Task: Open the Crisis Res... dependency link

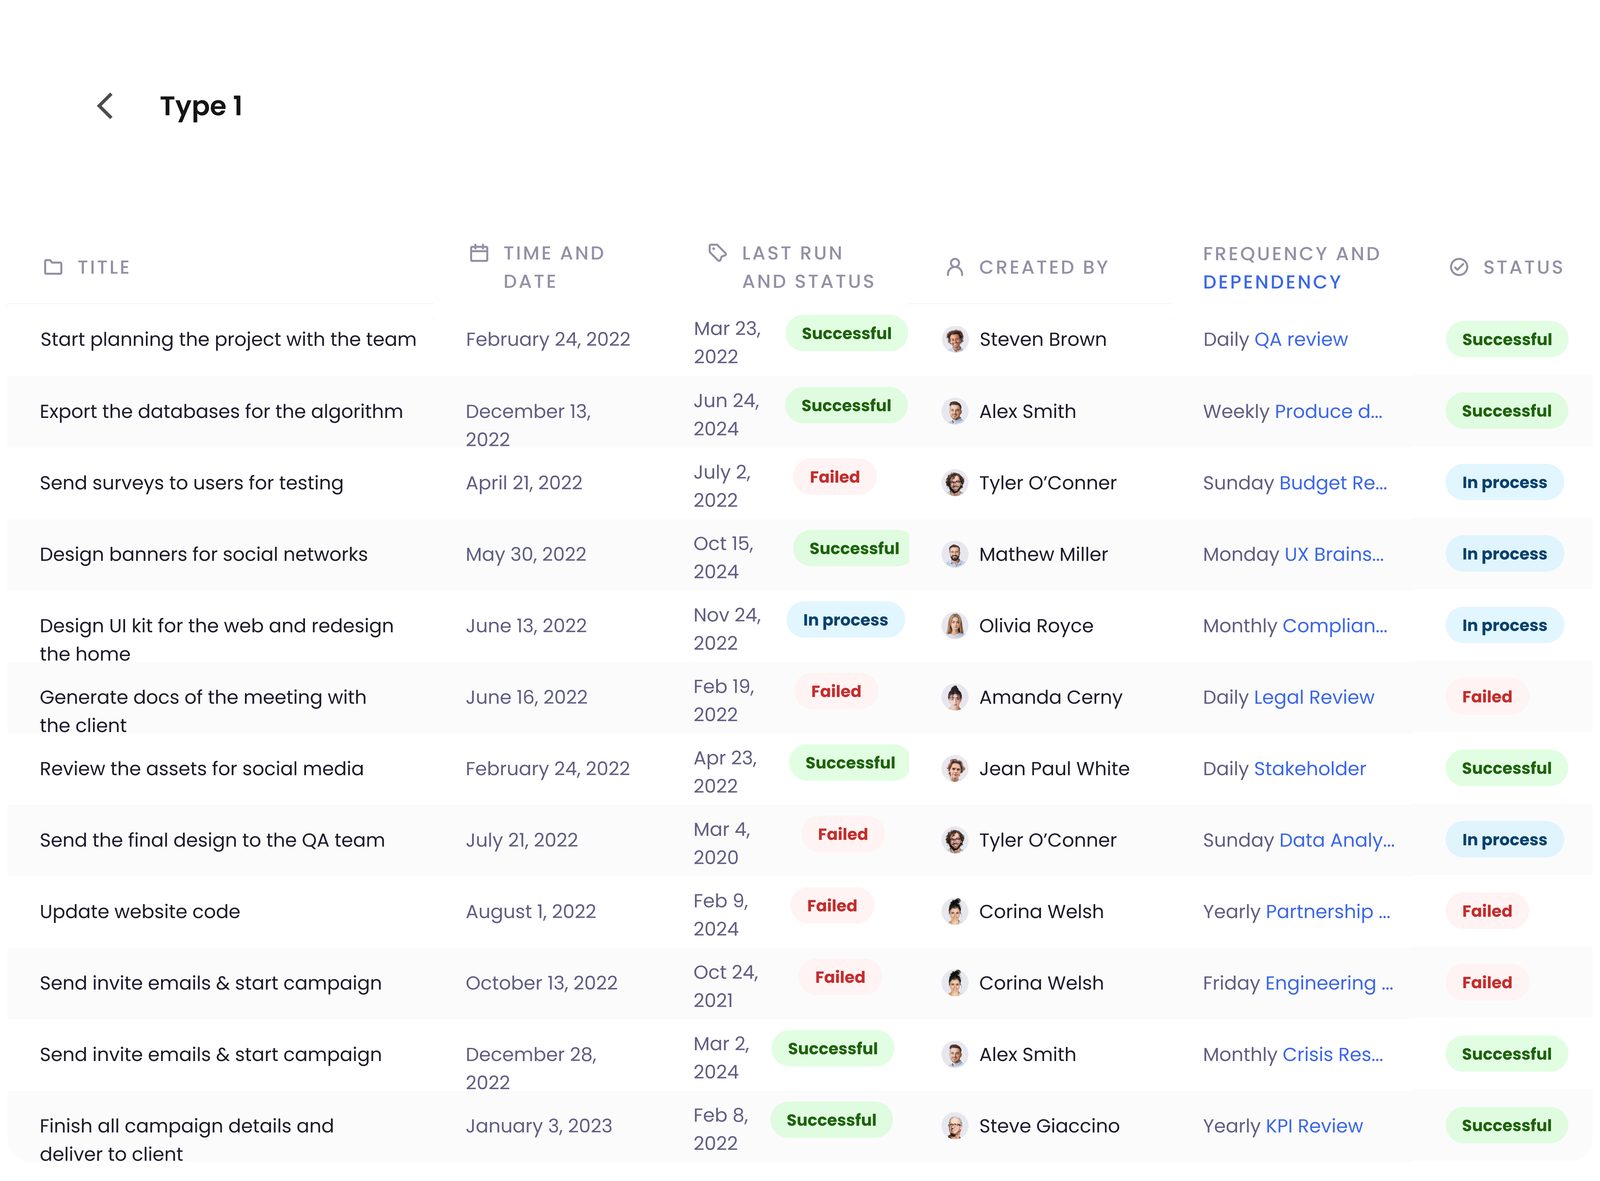Action: coord(1333,1054)
